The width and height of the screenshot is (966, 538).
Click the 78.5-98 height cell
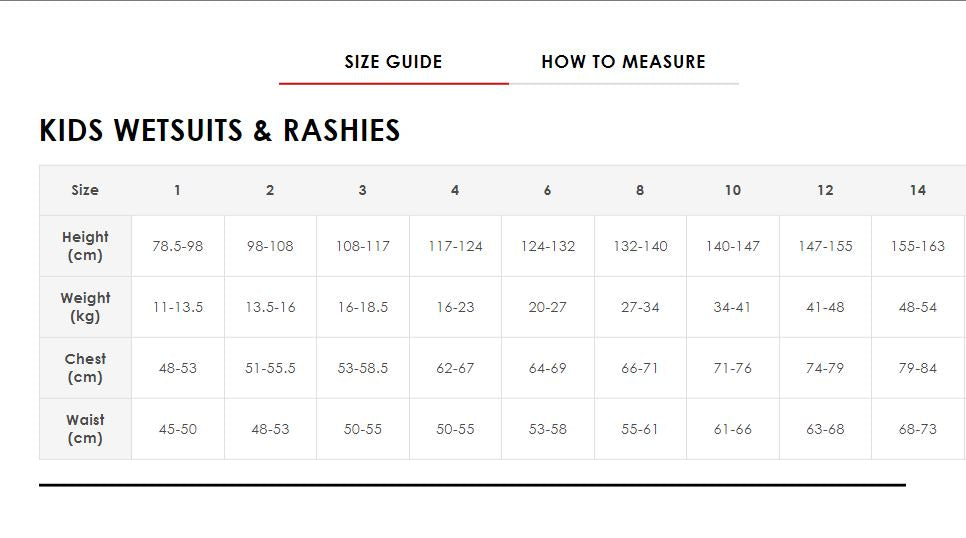[x=177, y=246]
